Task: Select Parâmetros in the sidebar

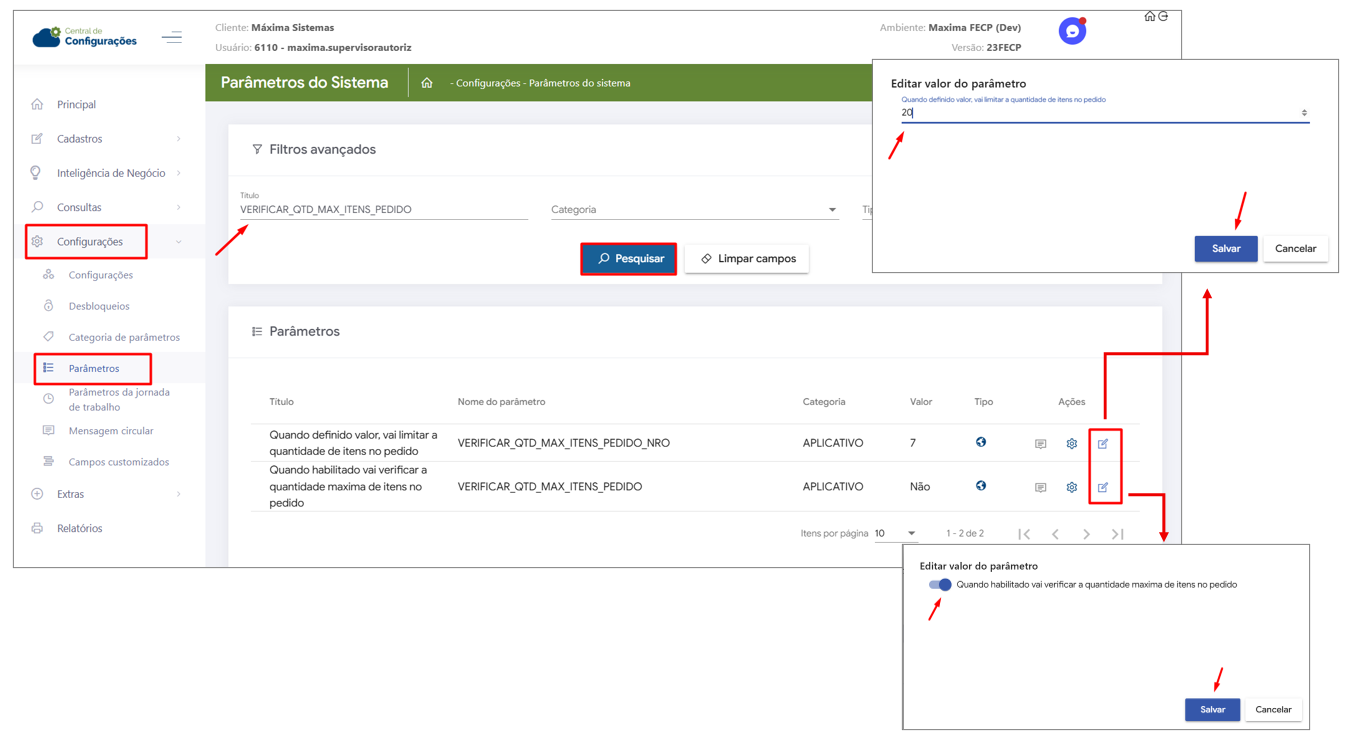Action: (94, 368)
